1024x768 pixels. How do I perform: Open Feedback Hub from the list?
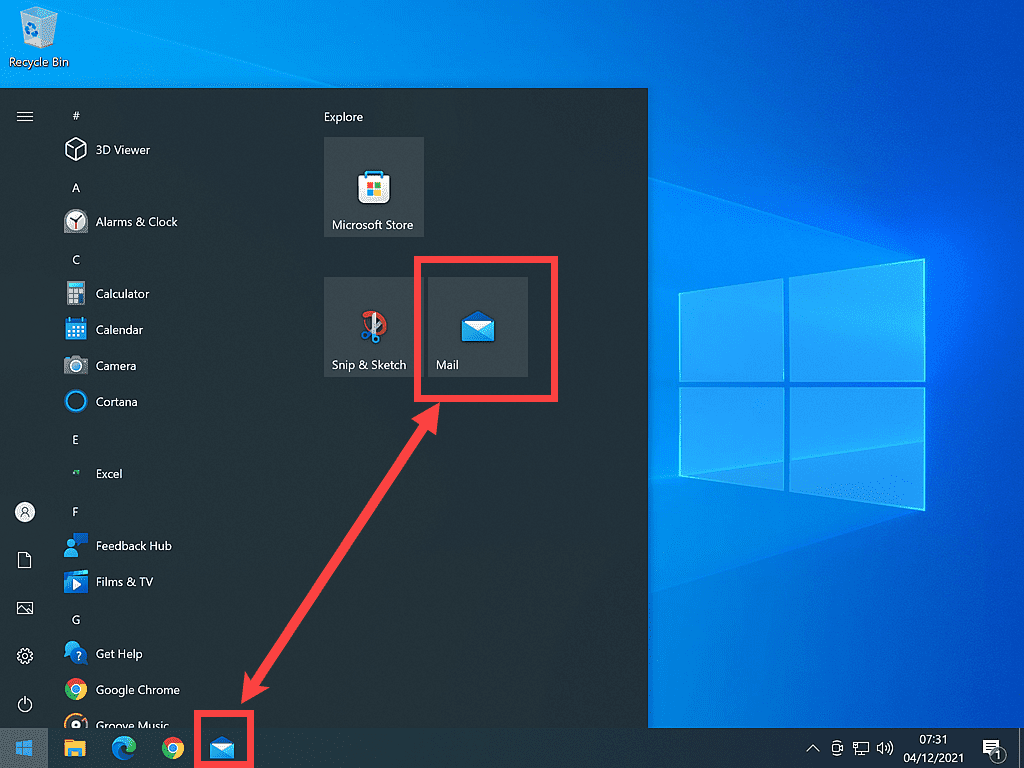(x=133, y=546)
